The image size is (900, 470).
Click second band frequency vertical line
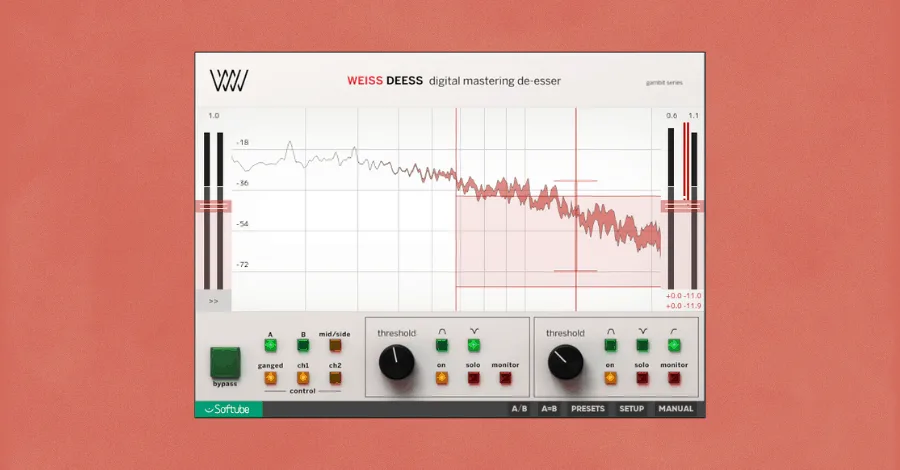click(x=576, y=209)
